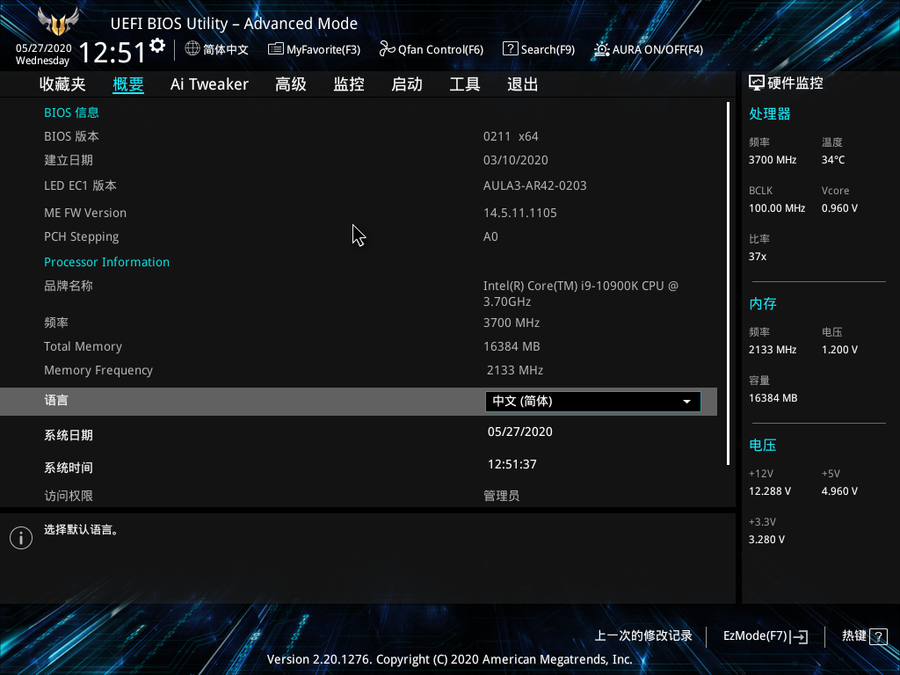Select the 退出 tab
The height and width of the screenshot is (675, 900).
523,85
